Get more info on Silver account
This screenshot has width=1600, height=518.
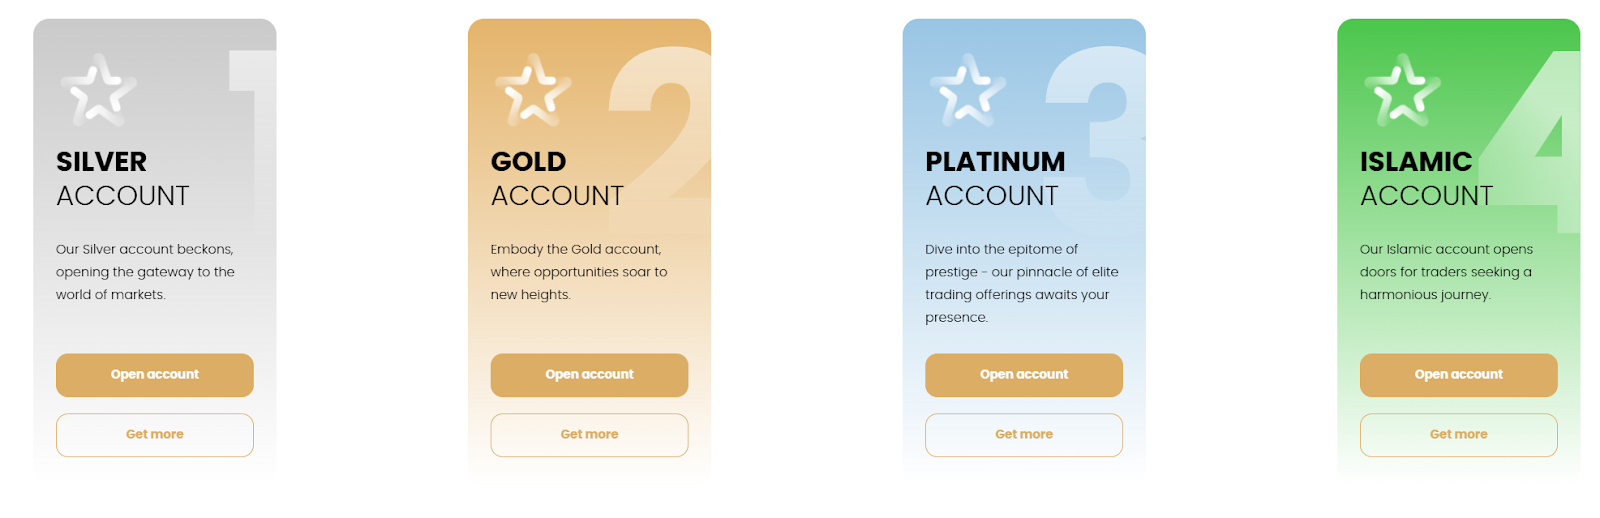coord(155,435)
